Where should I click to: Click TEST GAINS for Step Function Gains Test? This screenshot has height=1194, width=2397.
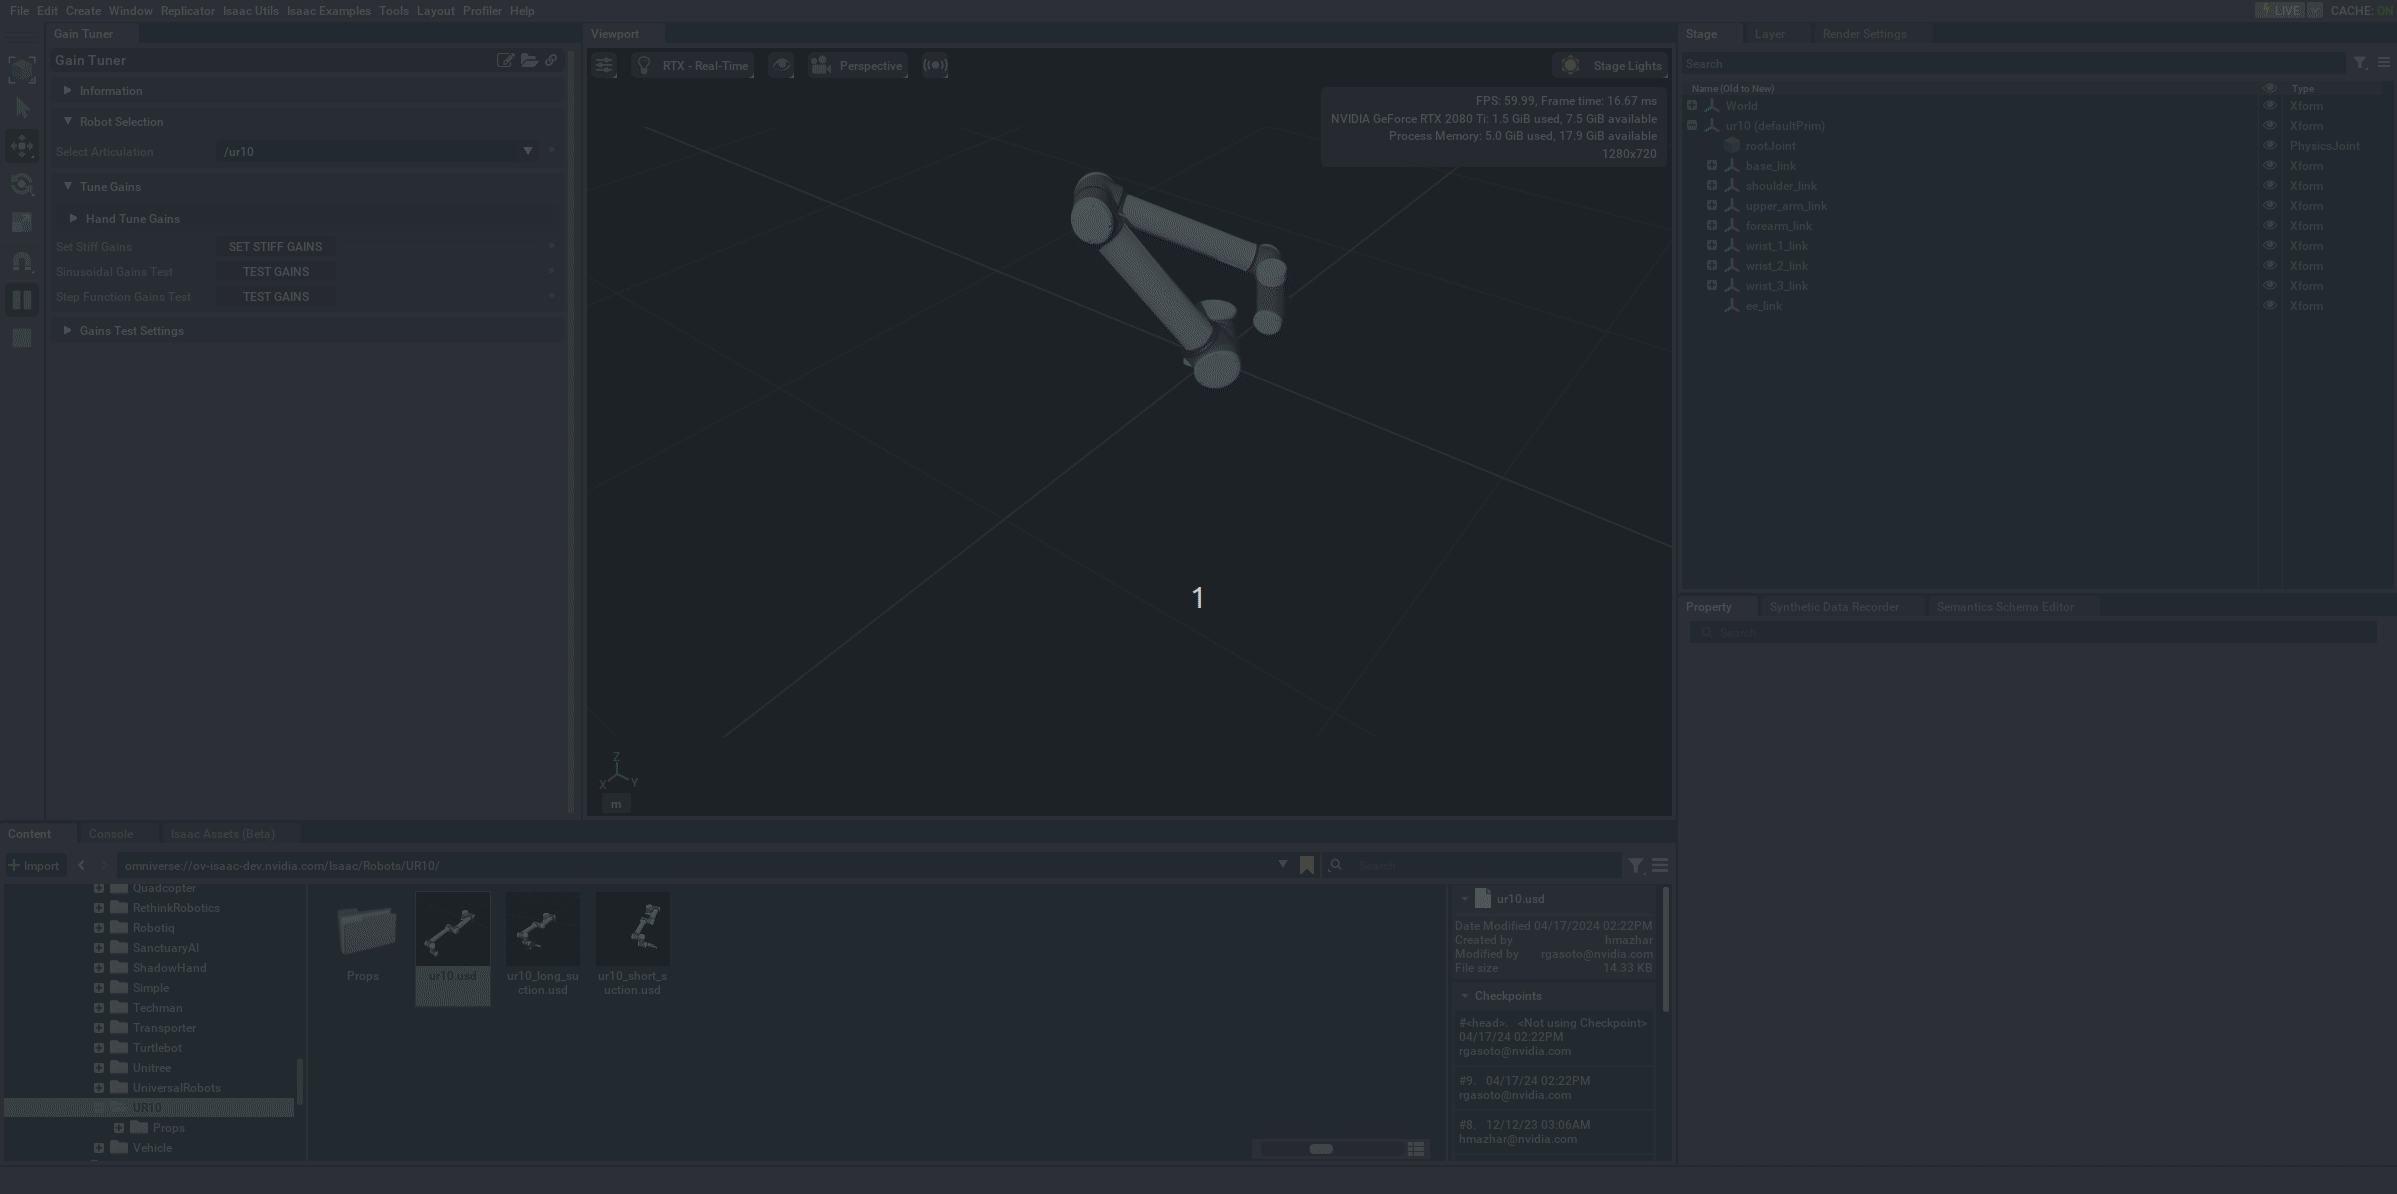point(275,297)
